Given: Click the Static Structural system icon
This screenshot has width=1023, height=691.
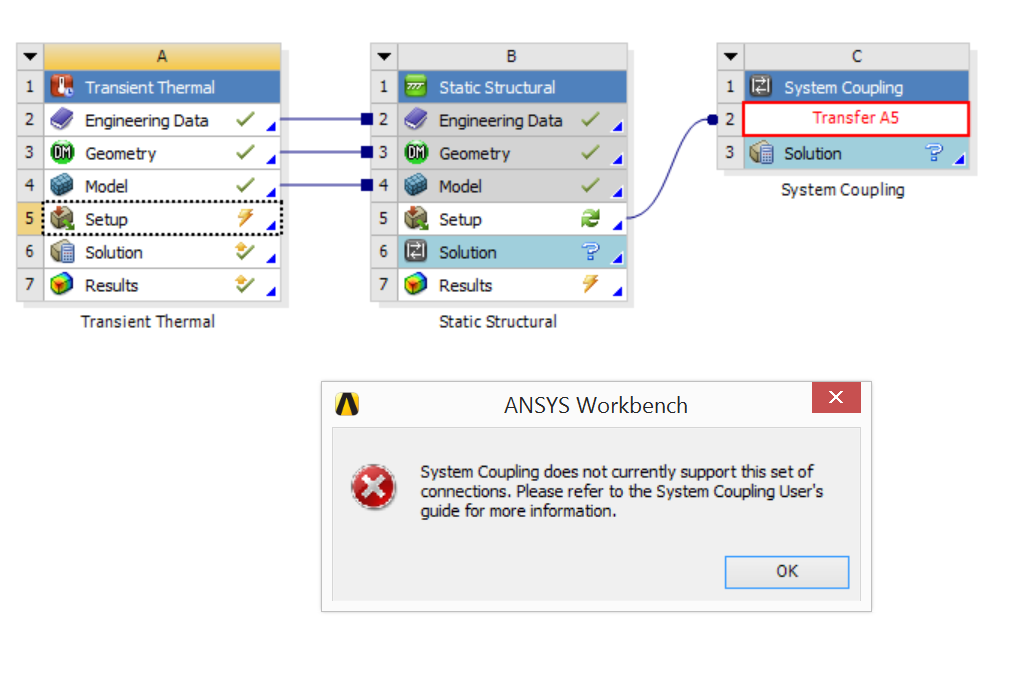Looking at the screenshot, I should 416,87.
